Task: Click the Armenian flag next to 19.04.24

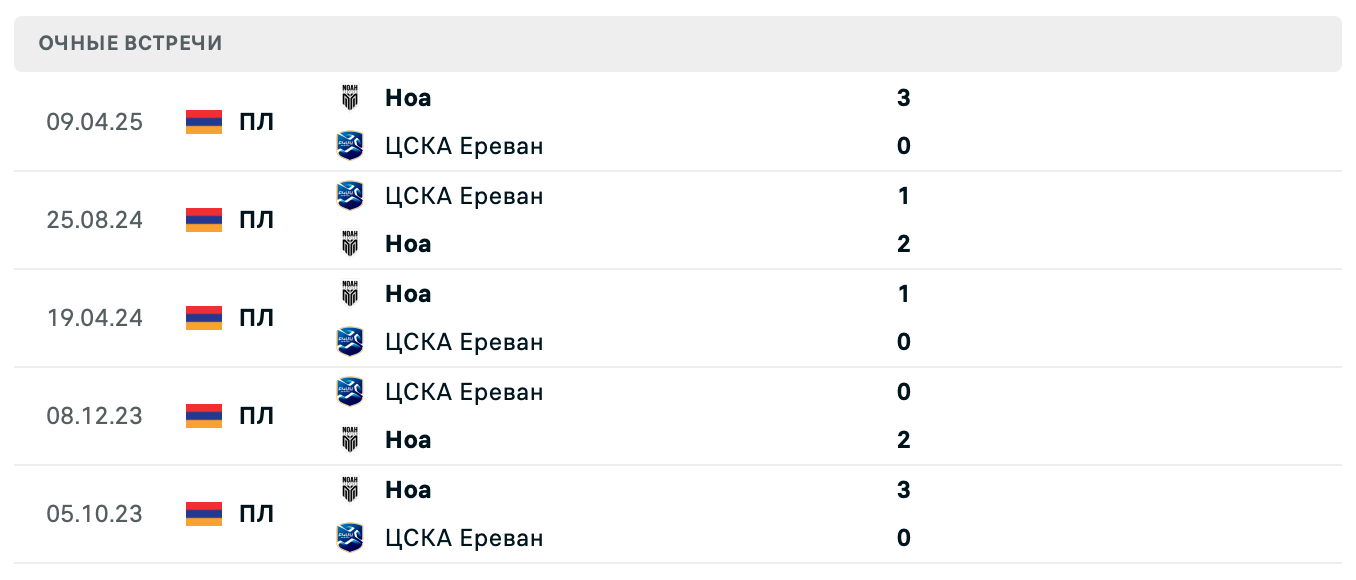Action: pyautogui.click(x=203, y=318)
